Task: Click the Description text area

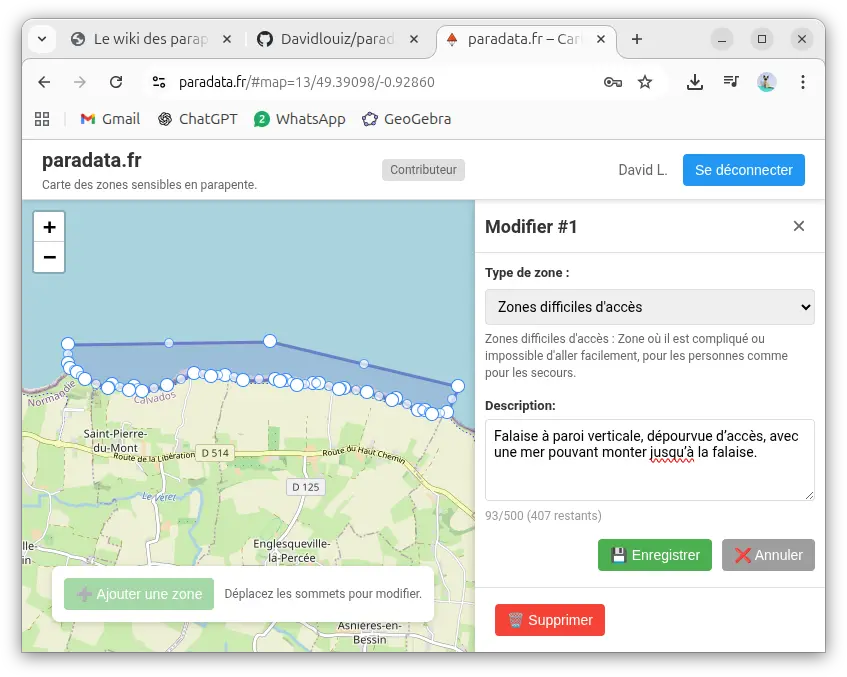Action: point(649,460)
